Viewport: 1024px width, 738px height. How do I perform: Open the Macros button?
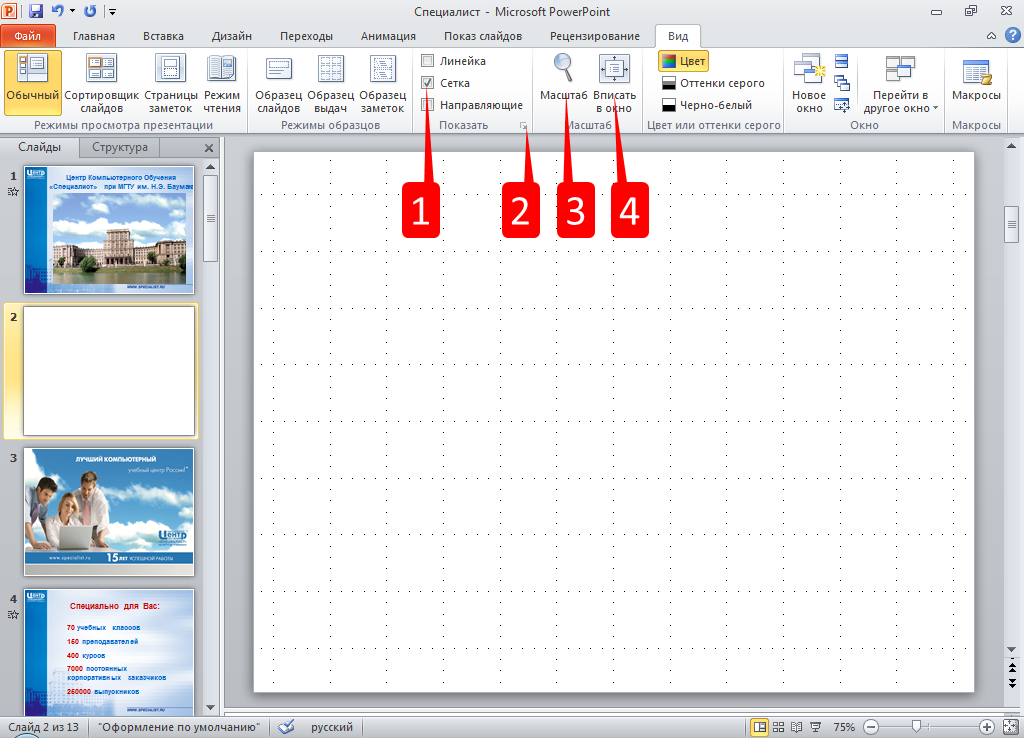point(976,82)
